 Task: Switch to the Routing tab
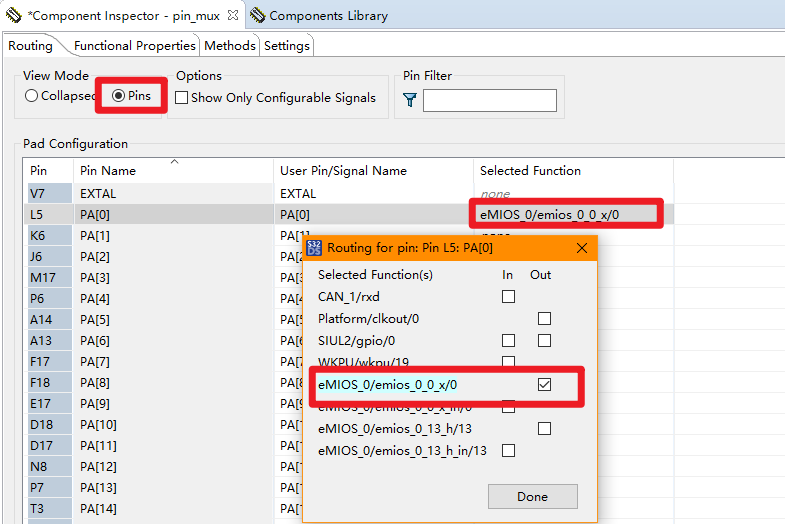tap(30, 46)
